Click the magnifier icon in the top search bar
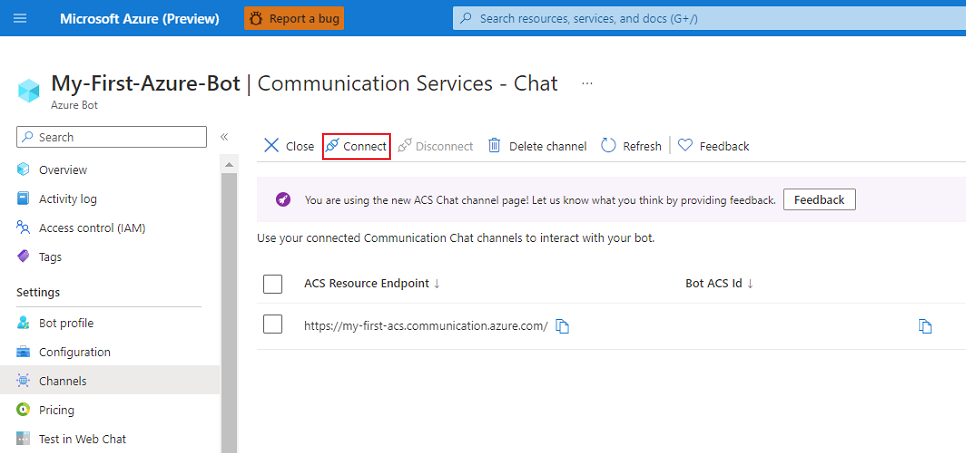966x453 pixels. tap(468, 18)
